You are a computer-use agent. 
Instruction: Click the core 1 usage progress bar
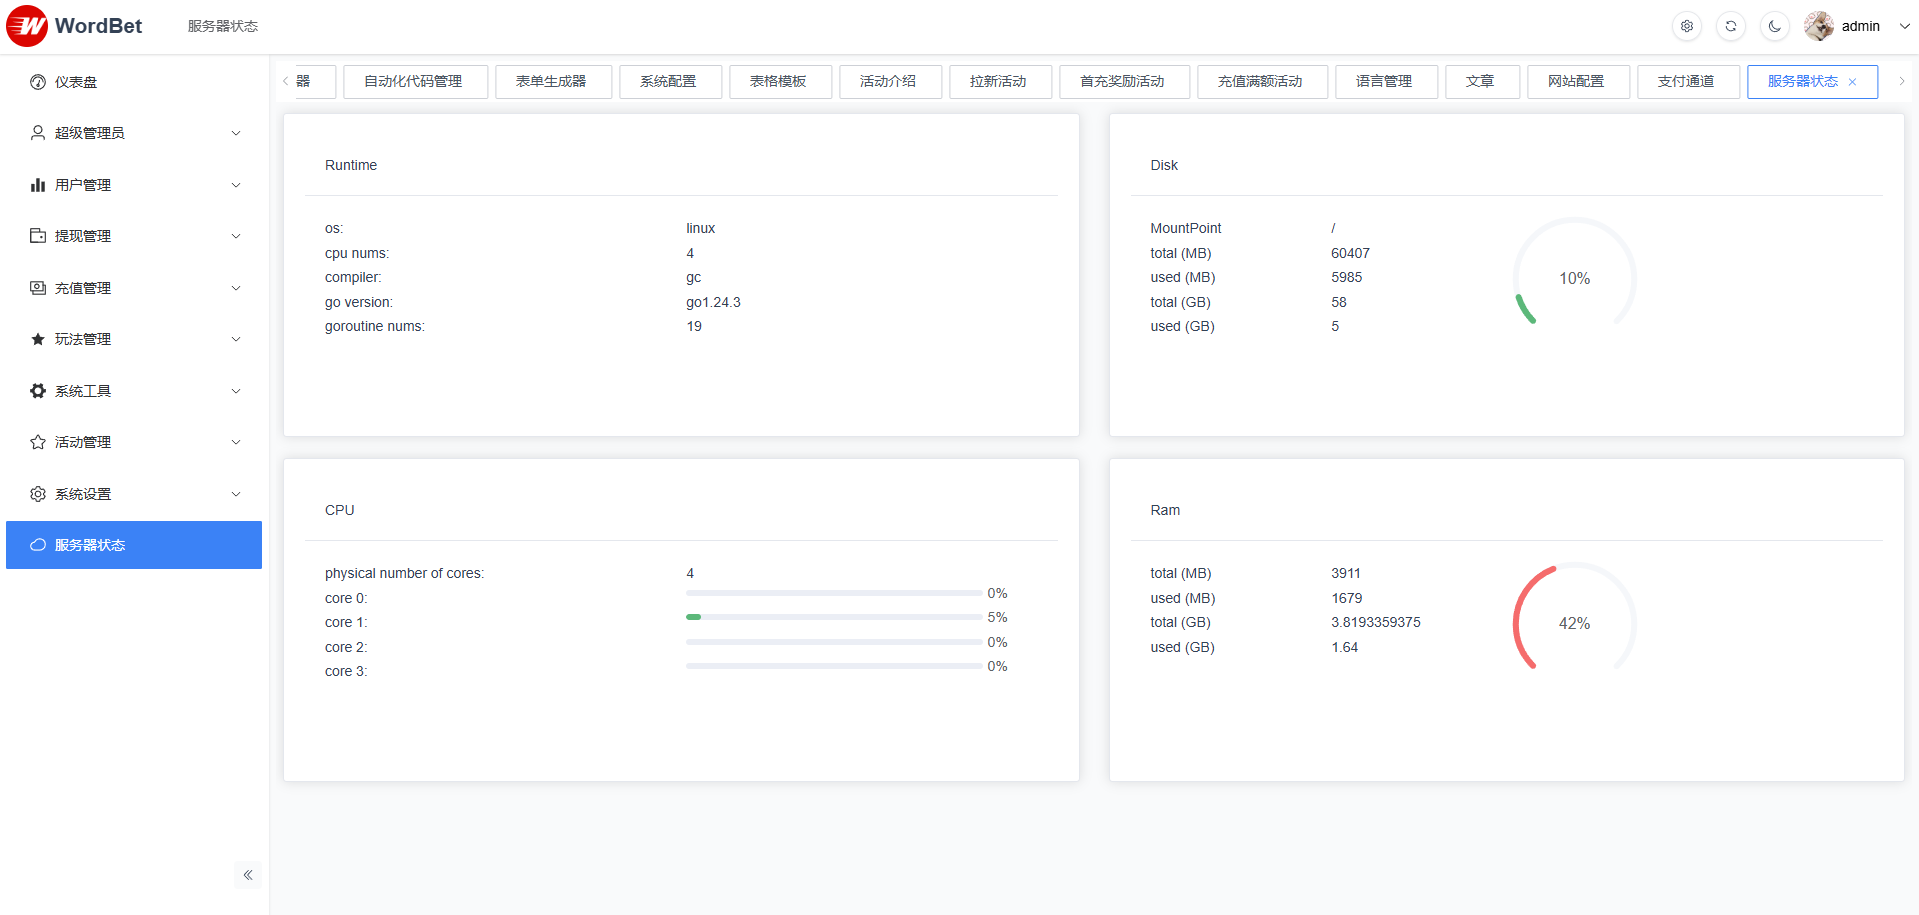[x=833, y=617]
